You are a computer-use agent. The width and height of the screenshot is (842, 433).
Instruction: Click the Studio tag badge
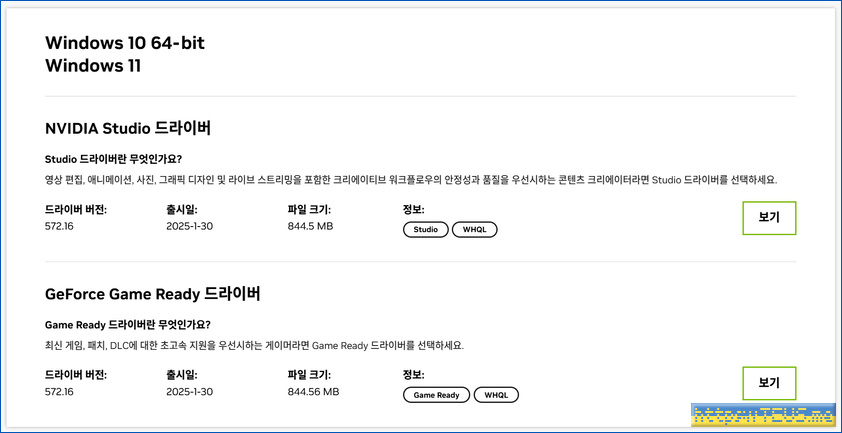coord(426,230)
